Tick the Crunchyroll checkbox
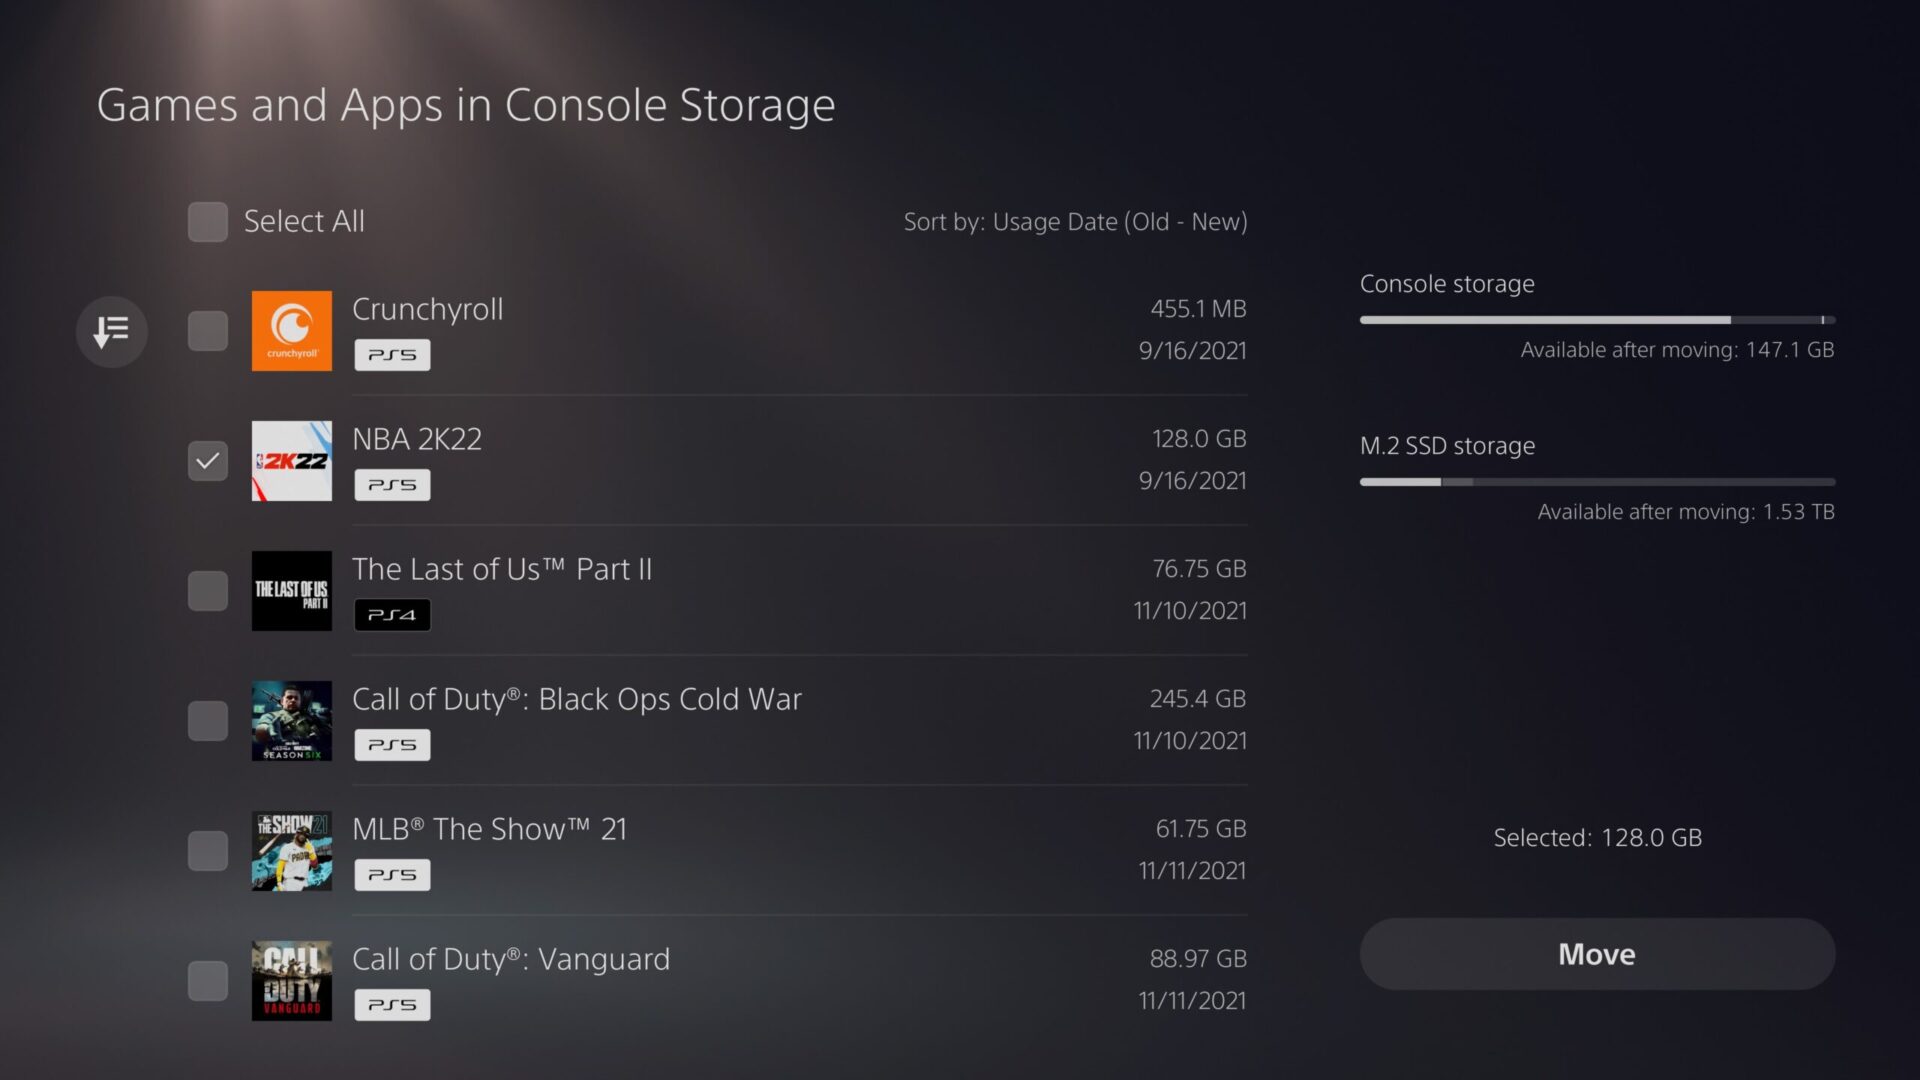1920x1080 pixels. tap(208, 331)
